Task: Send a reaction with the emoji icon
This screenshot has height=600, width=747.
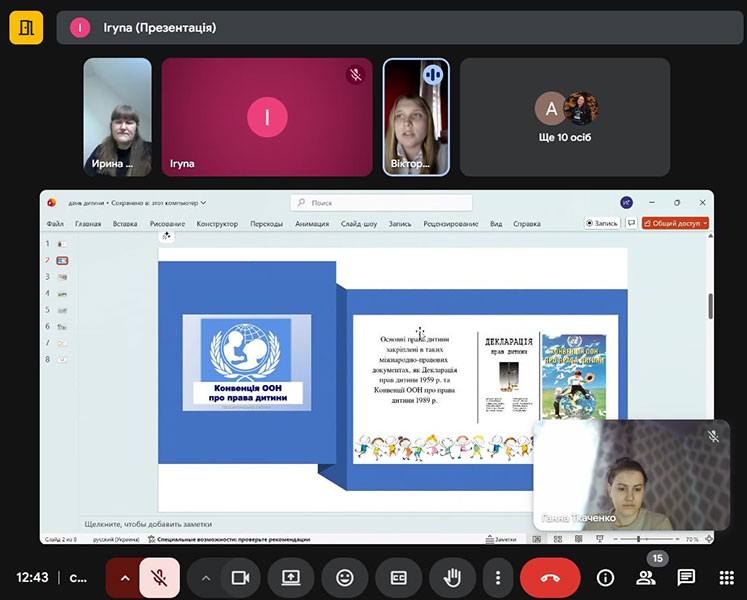Action: 345,577
